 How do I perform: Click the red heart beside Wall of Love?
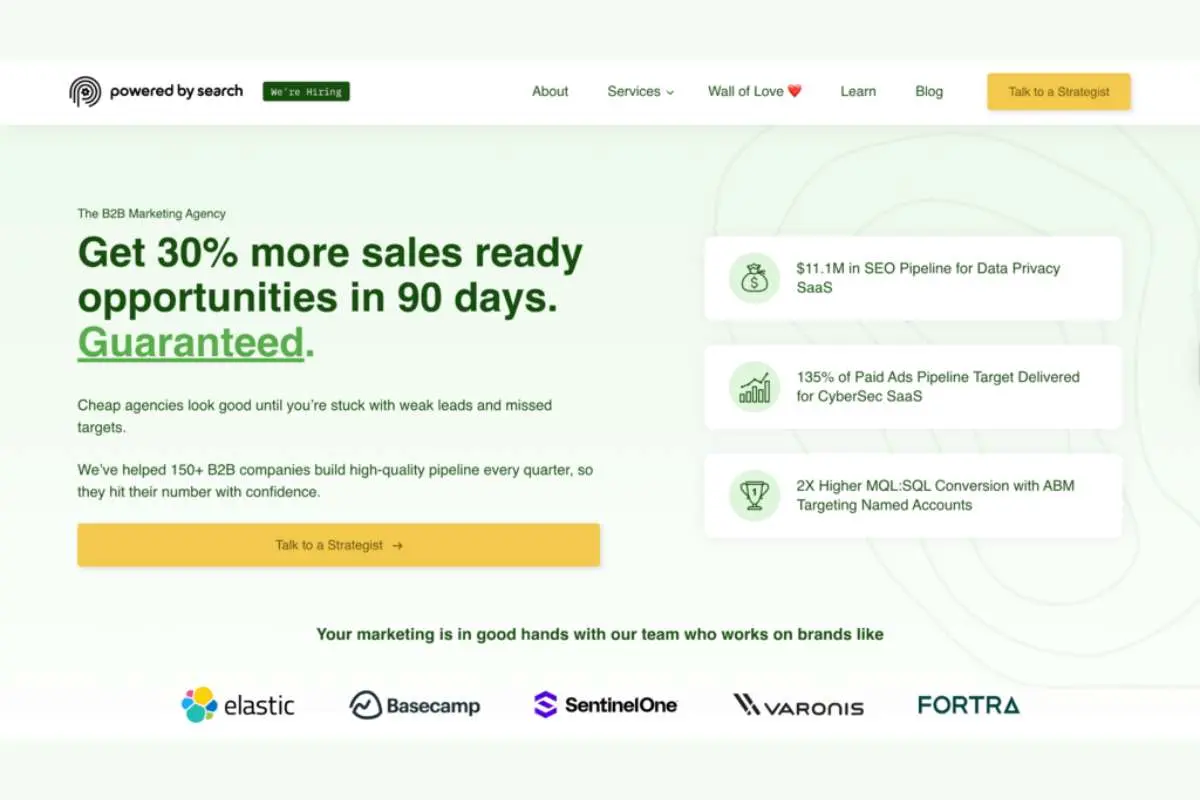point(795,91)
